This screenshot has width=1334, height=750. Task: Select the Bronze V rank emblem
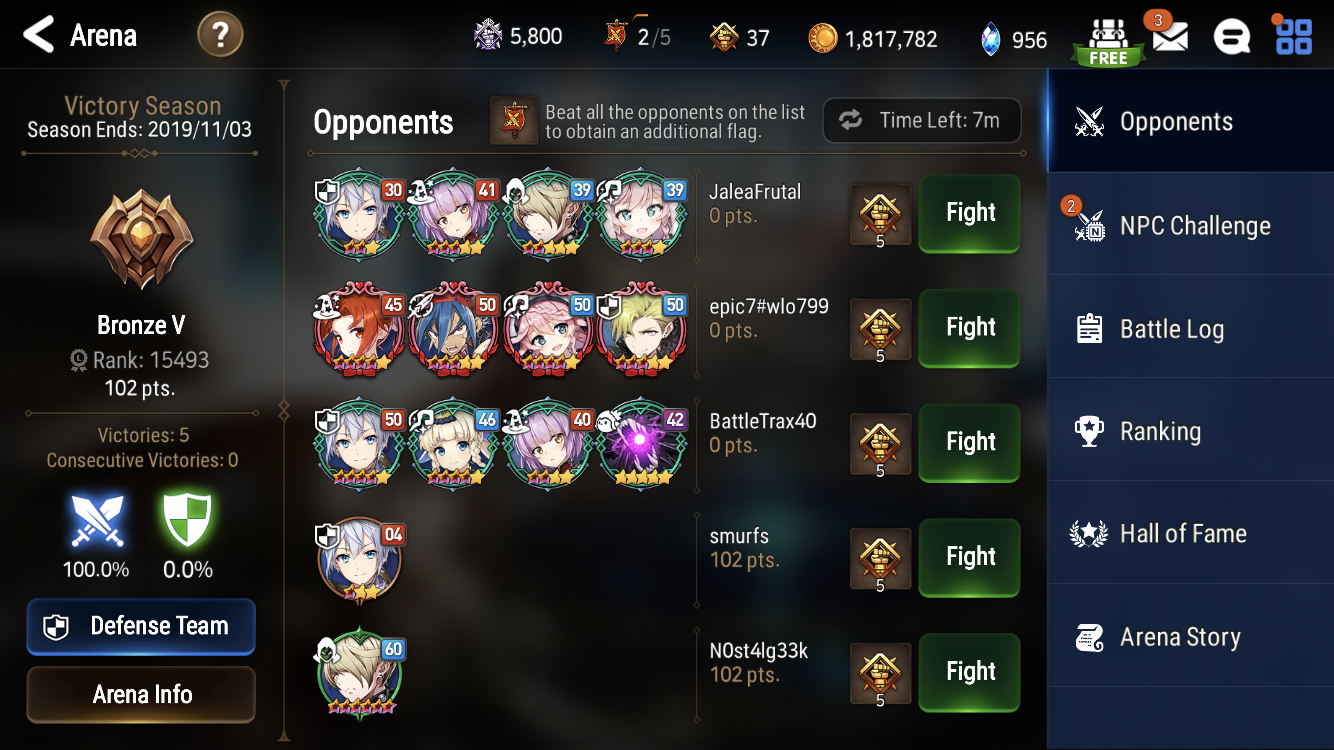point(141,240)
